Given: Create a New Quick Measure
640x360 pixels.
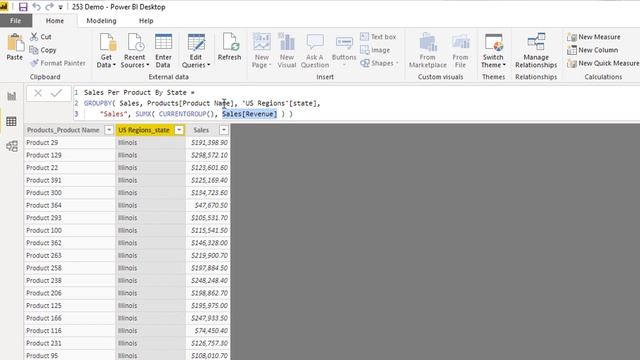Looking at the screenshot, I should [603, 63].
